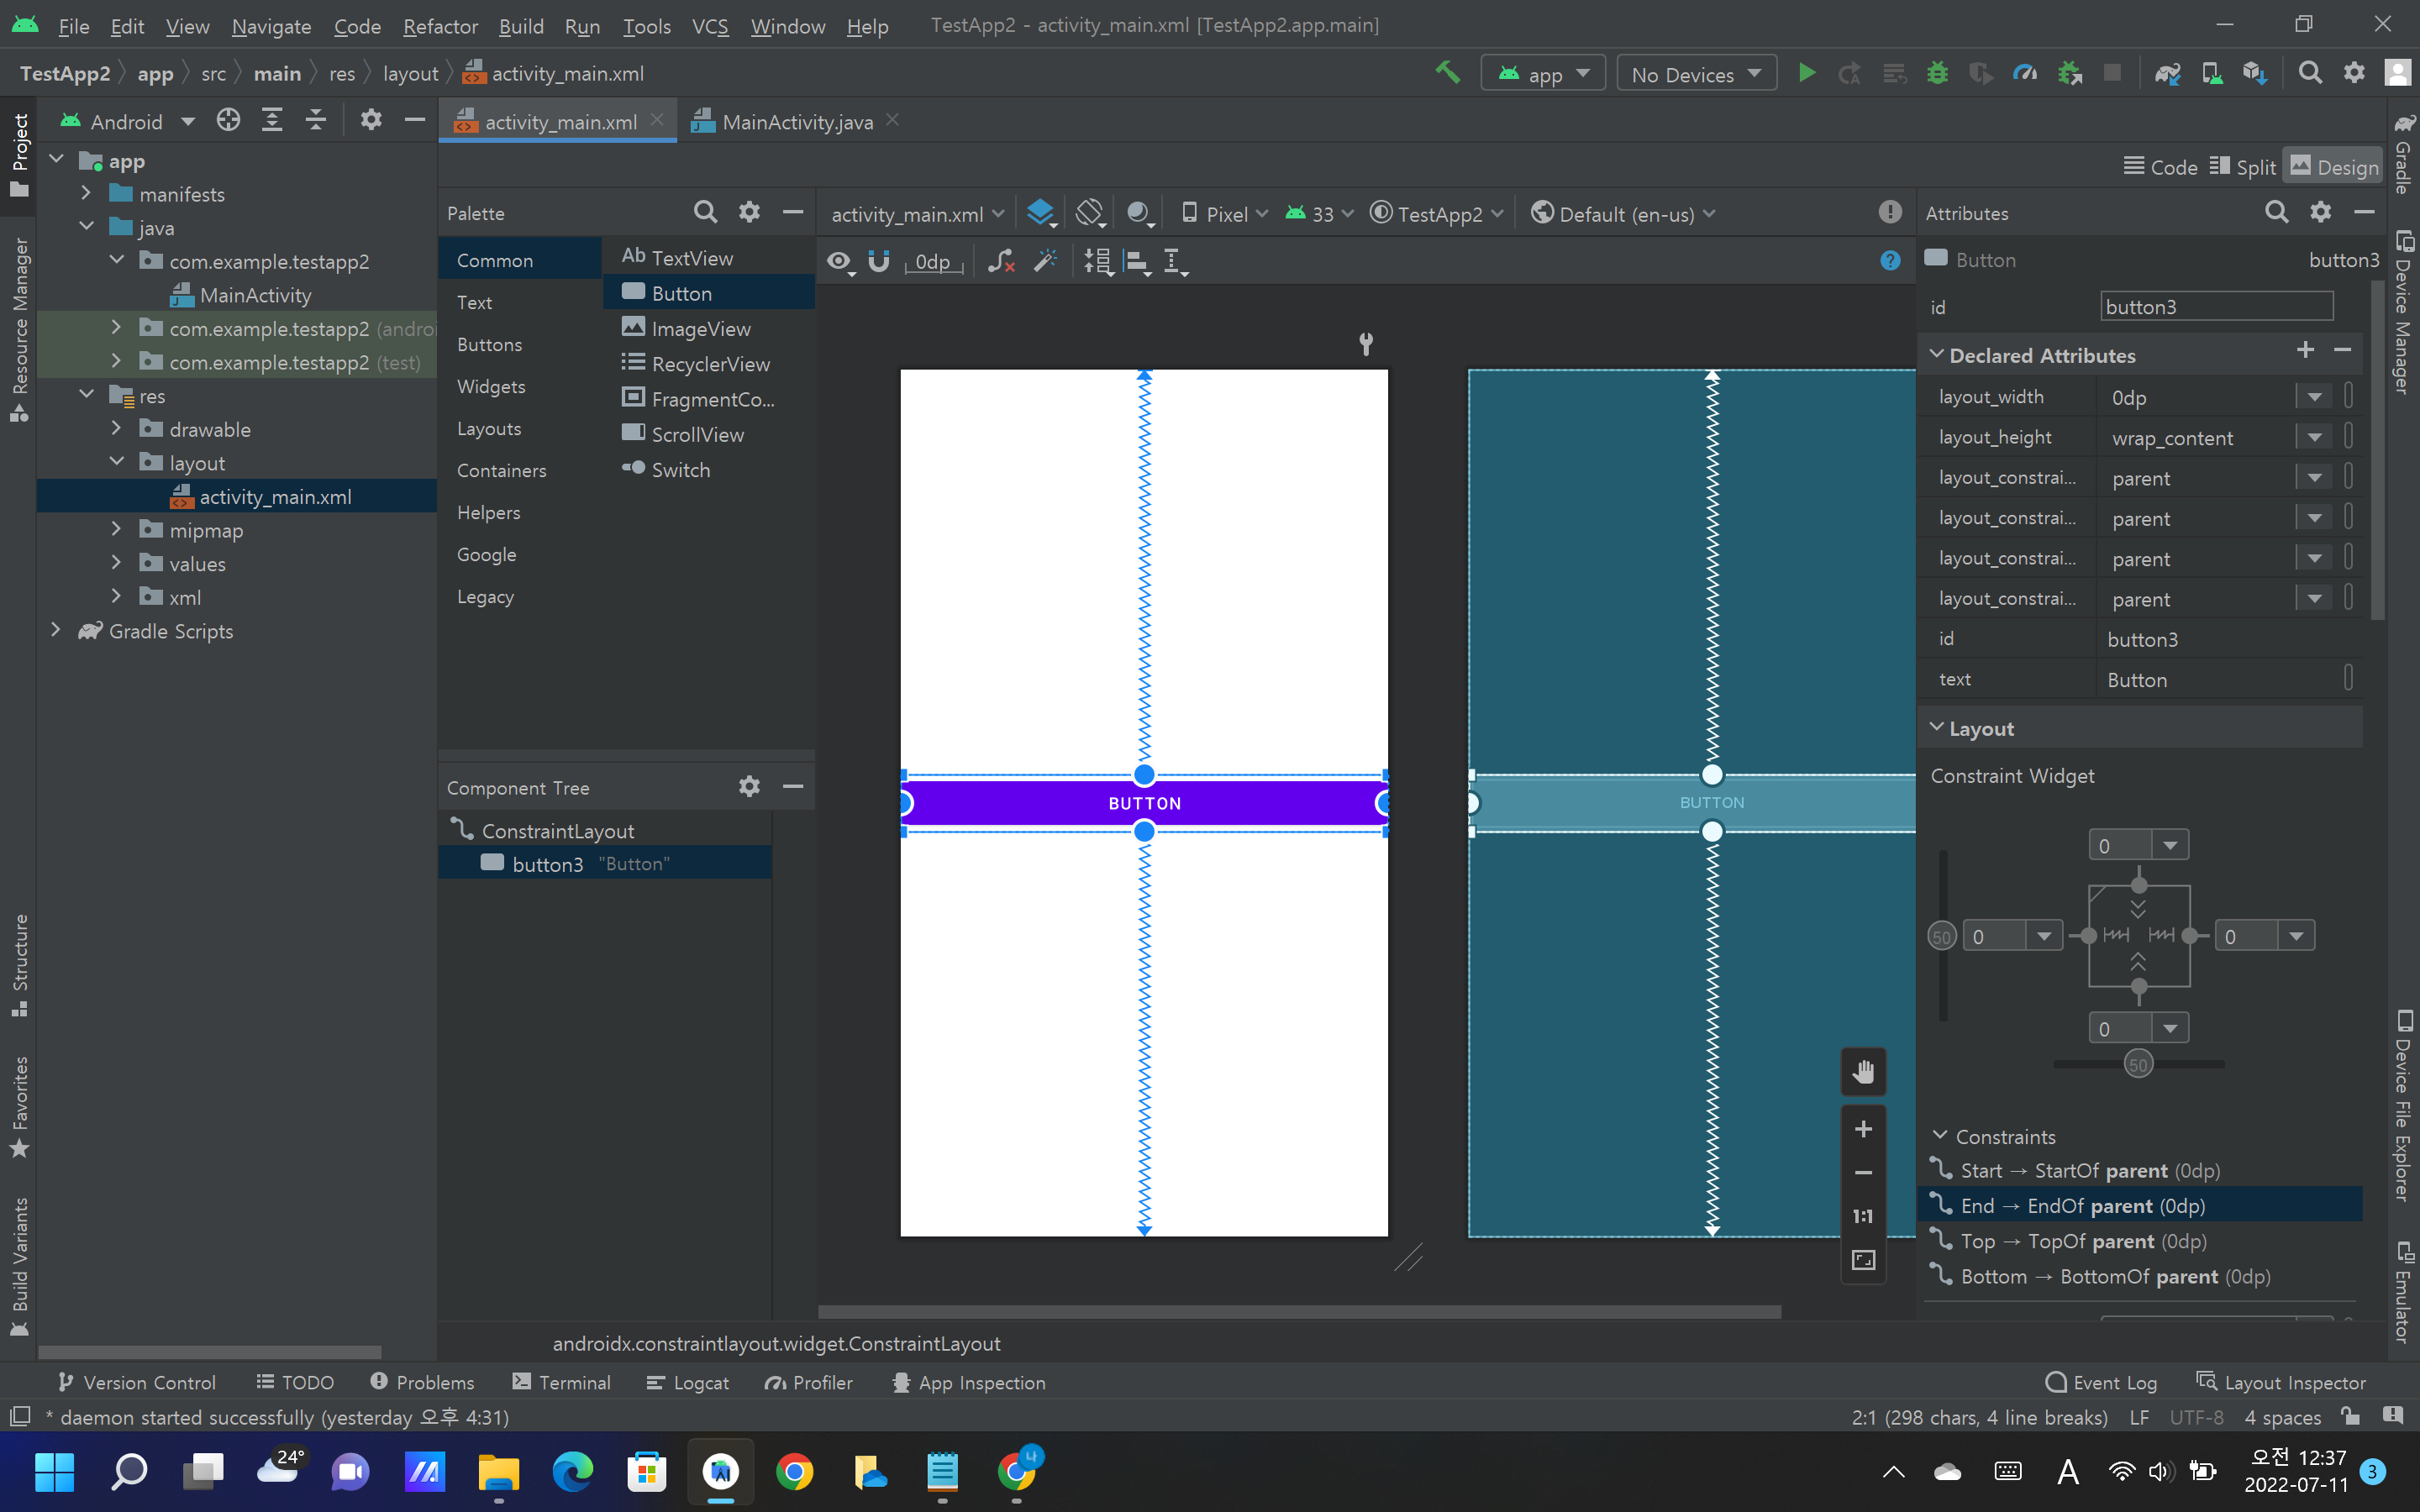Click the Sync Project with Gradle icon
The height and width of the screenshot is (1512, 2420).
(2167, 74)
